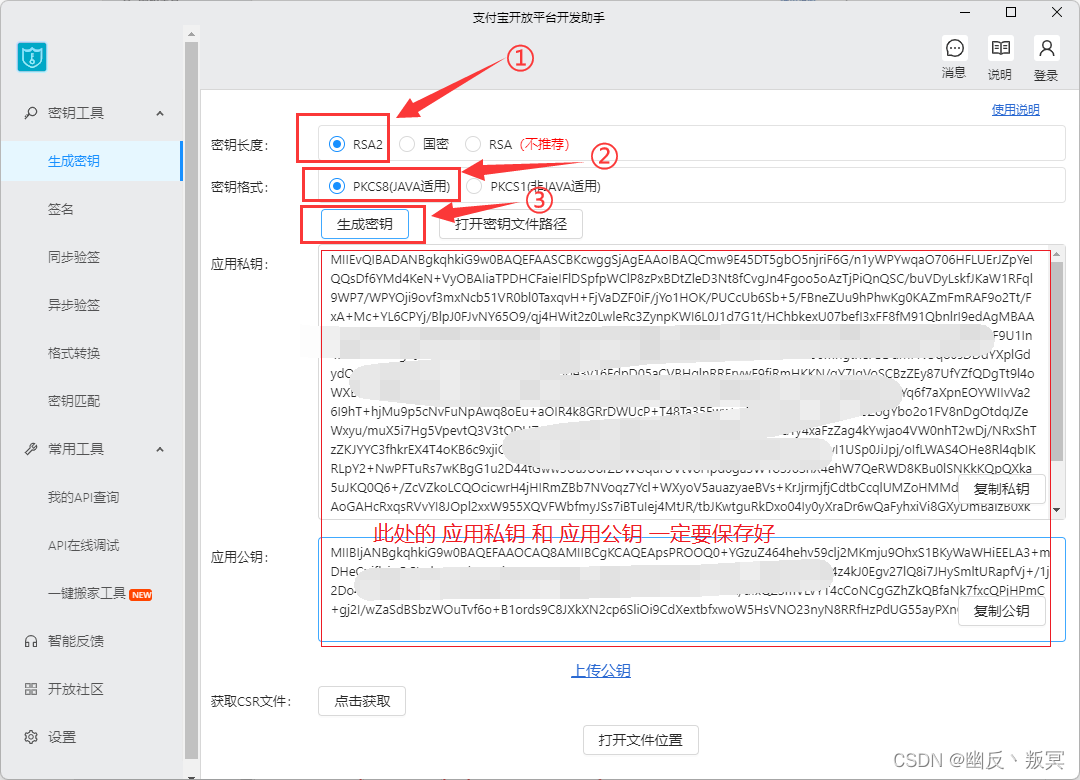The height and width of the screenshot is (780, 1080).
Task: Minimize the window
Action: click(965, 12)
